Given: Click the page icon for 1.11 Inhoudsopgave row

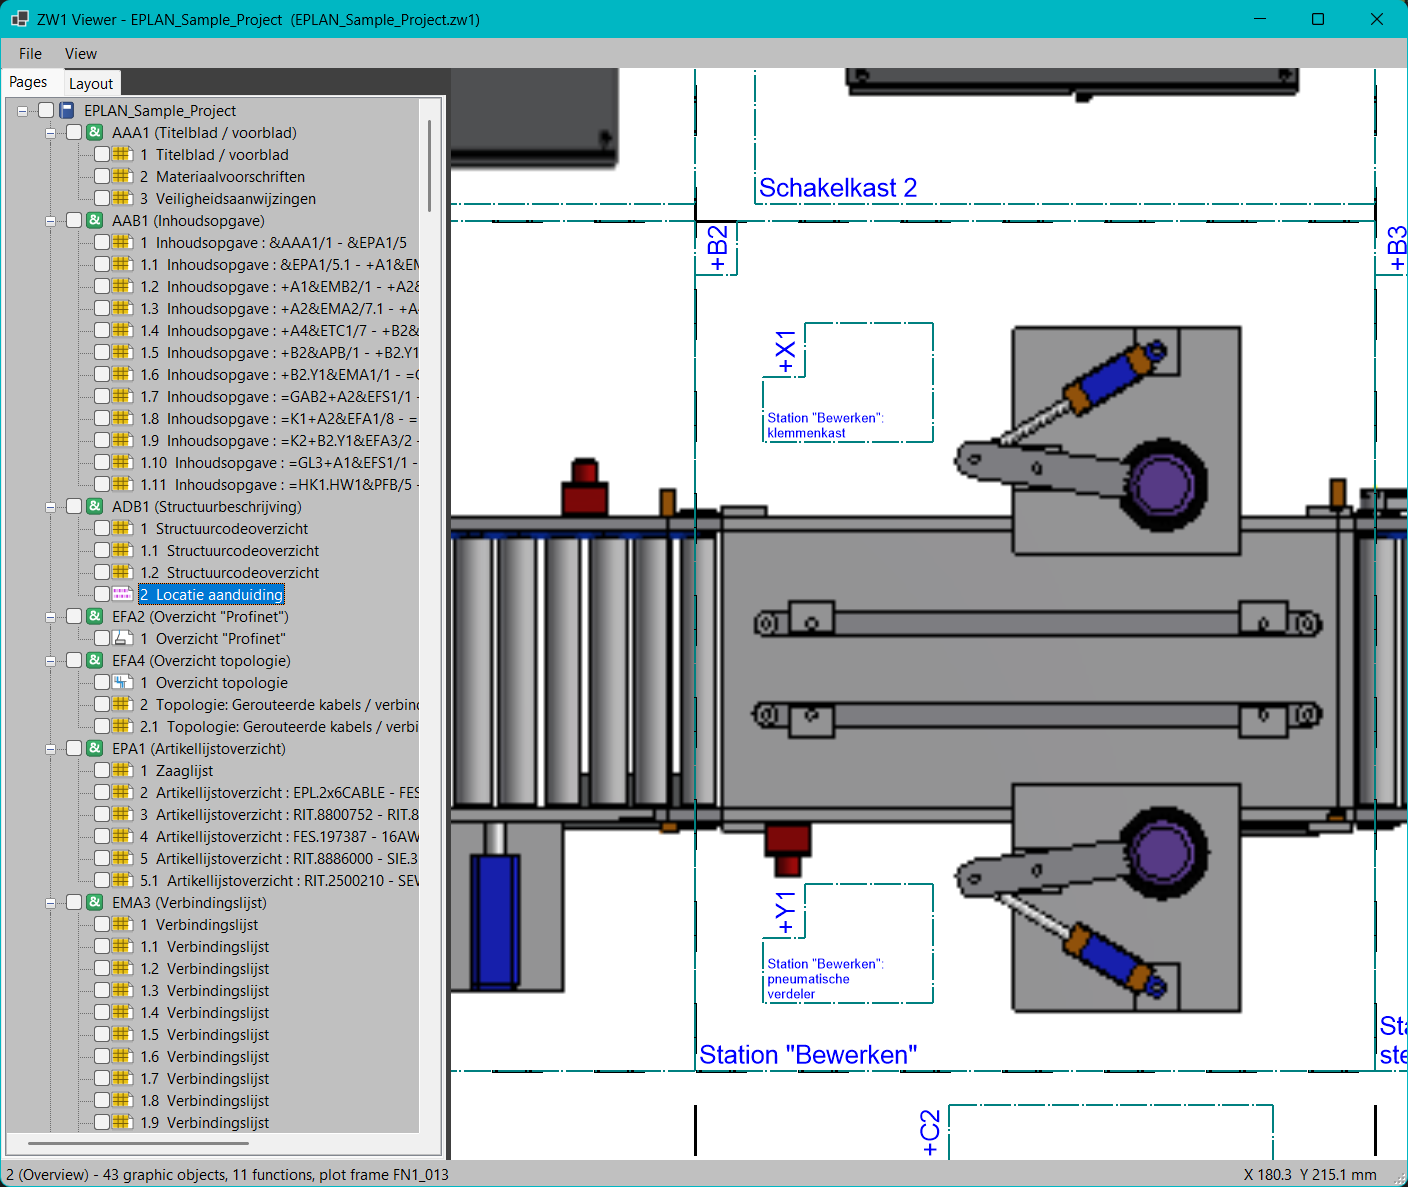Looking at the screenshot, I should [x=122, y=484].
